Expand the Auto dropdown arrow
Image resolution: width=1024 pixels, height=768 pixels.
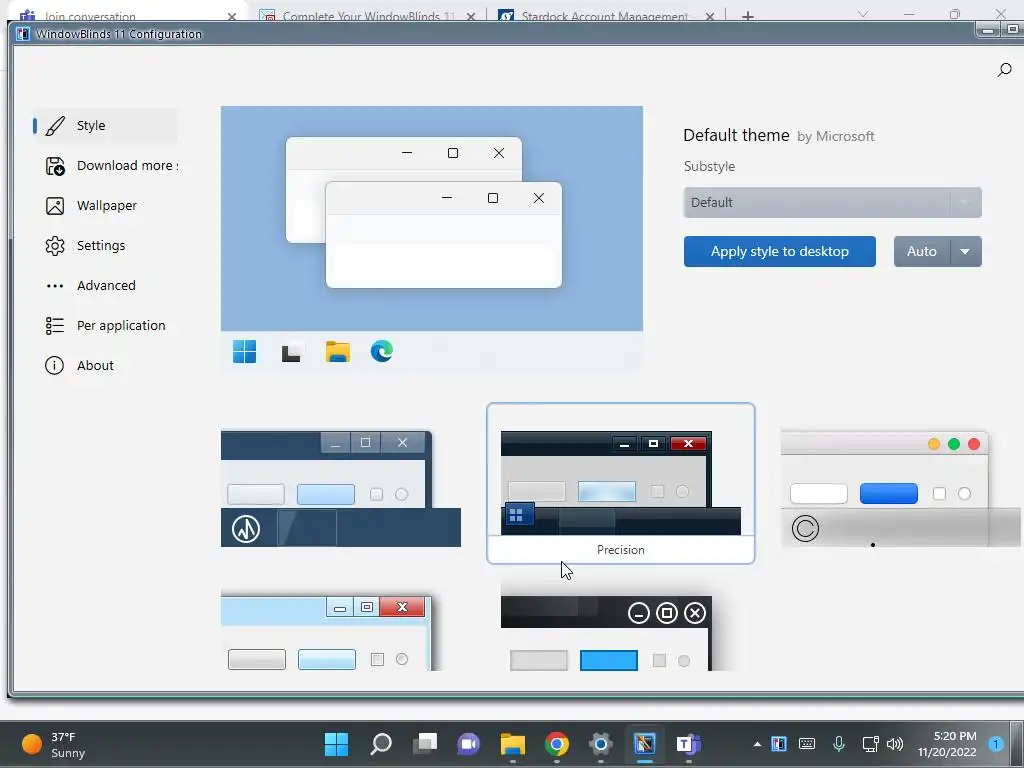965,251
